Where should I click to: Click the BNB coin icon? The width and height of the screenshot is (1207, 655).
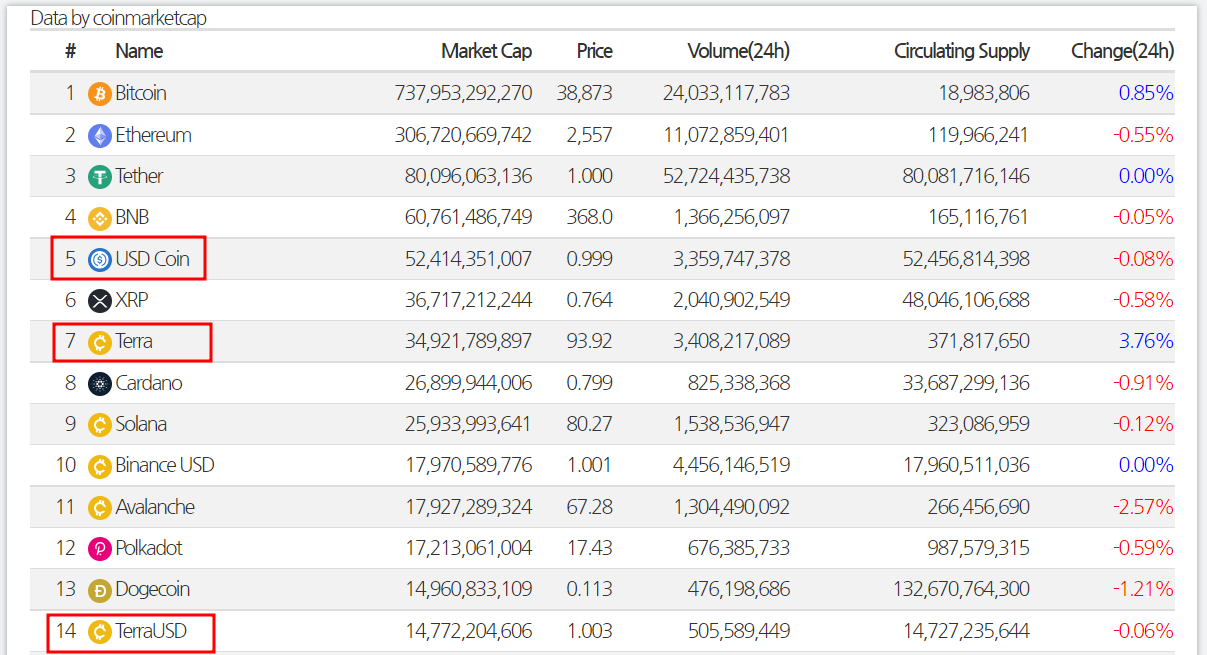point(100,218)
